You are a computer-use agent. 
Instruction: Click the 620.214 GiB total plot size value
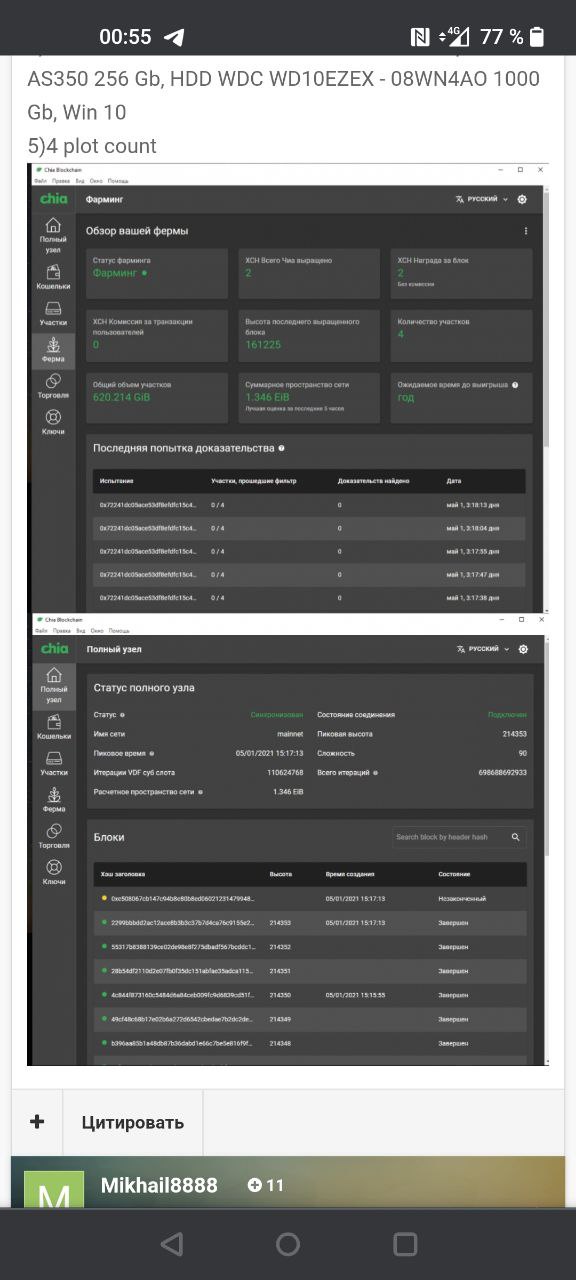[x=120, y=397]
